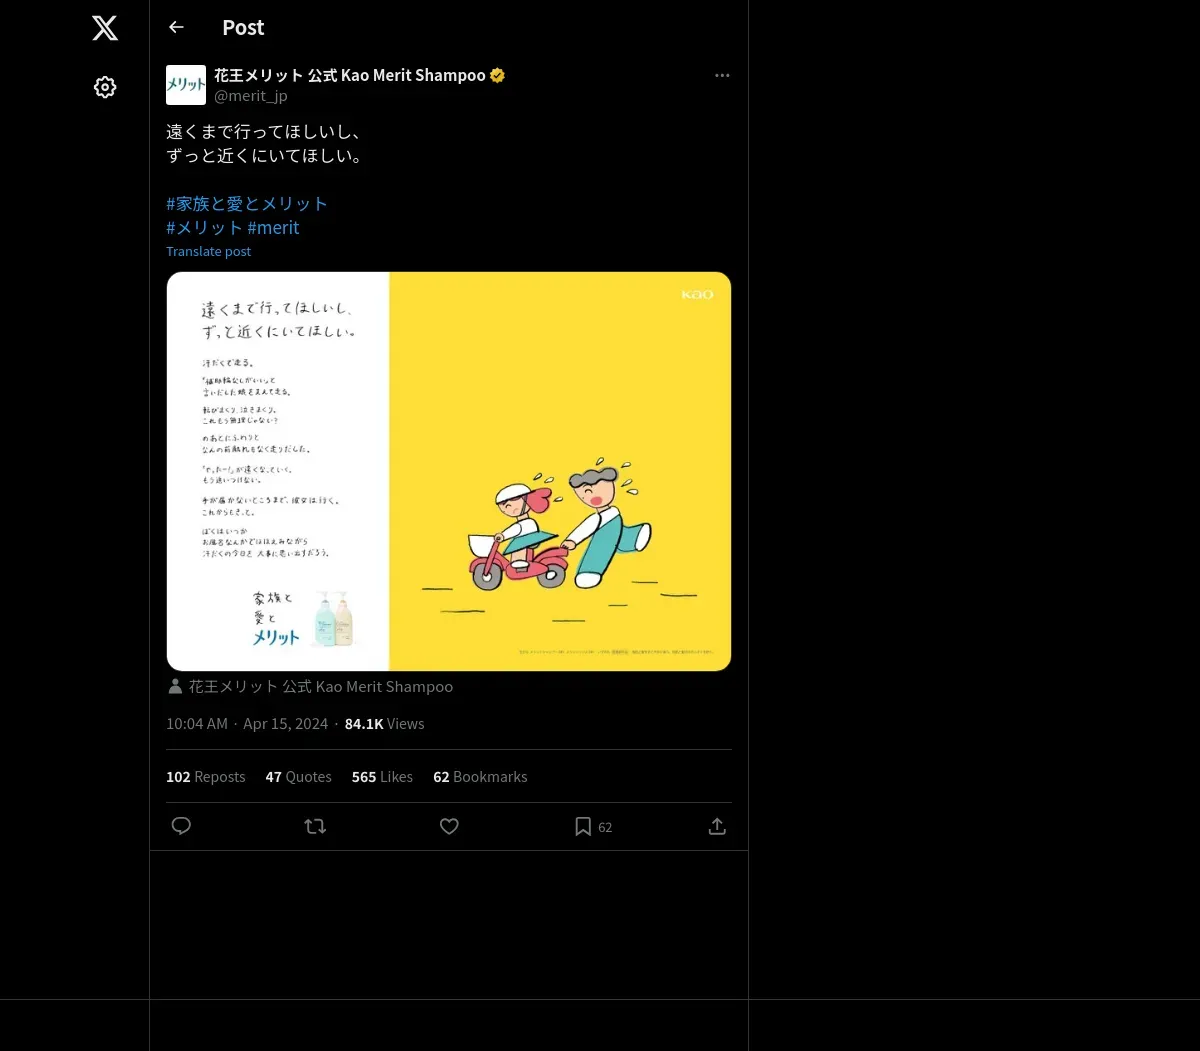Image resolution: width=1200 pixels, height=1051 pixels.
Task: Open the three-dot more options menu
Action: pyautogui.click(x=722, y=76)
